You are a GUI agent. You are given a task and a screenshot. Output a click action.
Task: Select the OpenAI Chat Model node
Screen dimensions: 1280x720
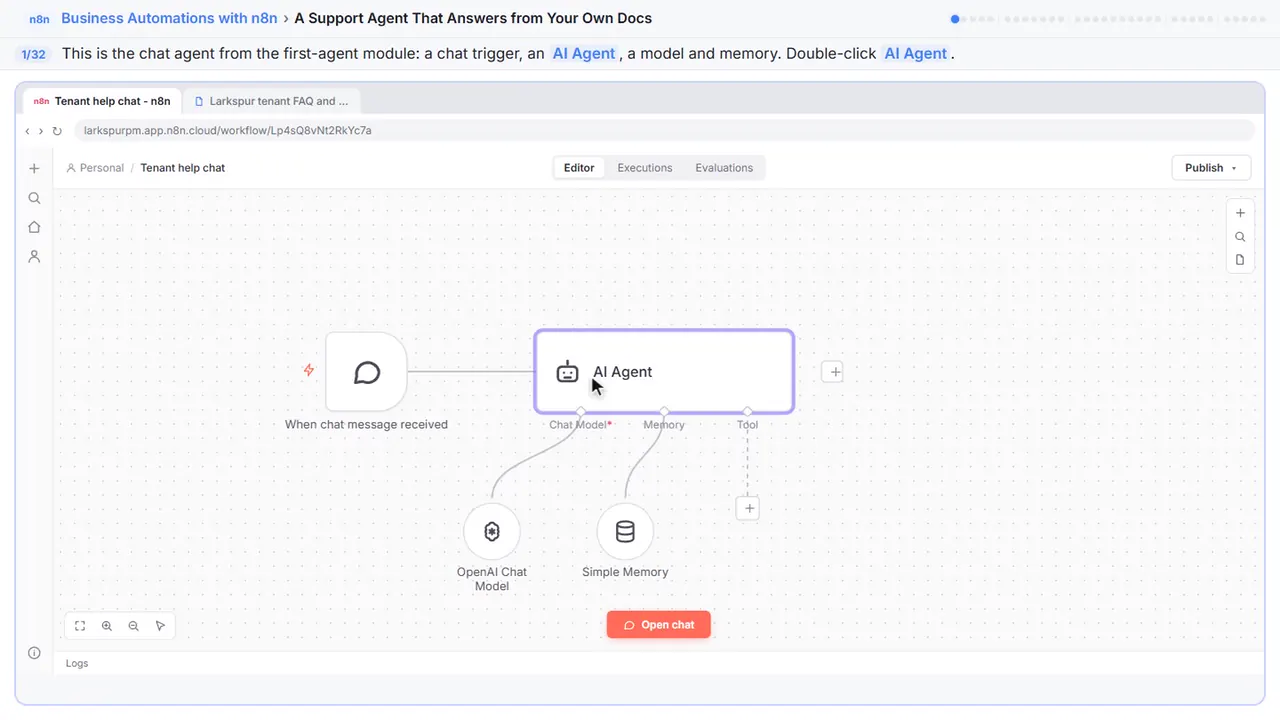pyautogui.click(x=492, y=532)
